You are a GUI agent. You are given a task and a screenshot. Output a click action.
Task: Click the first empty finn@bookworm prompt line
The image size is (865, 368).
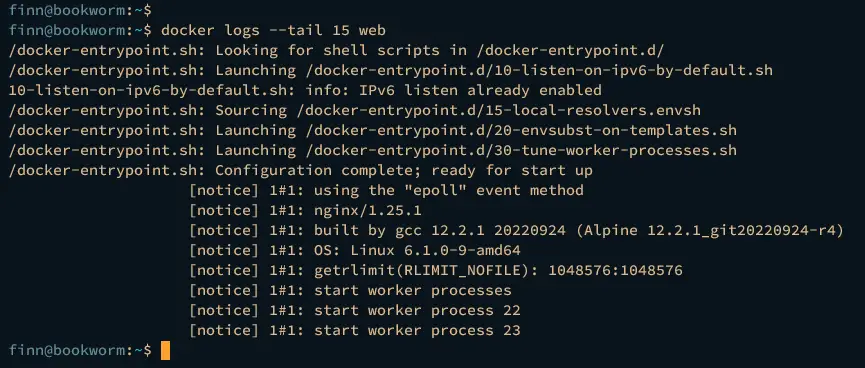pos(81,10)
